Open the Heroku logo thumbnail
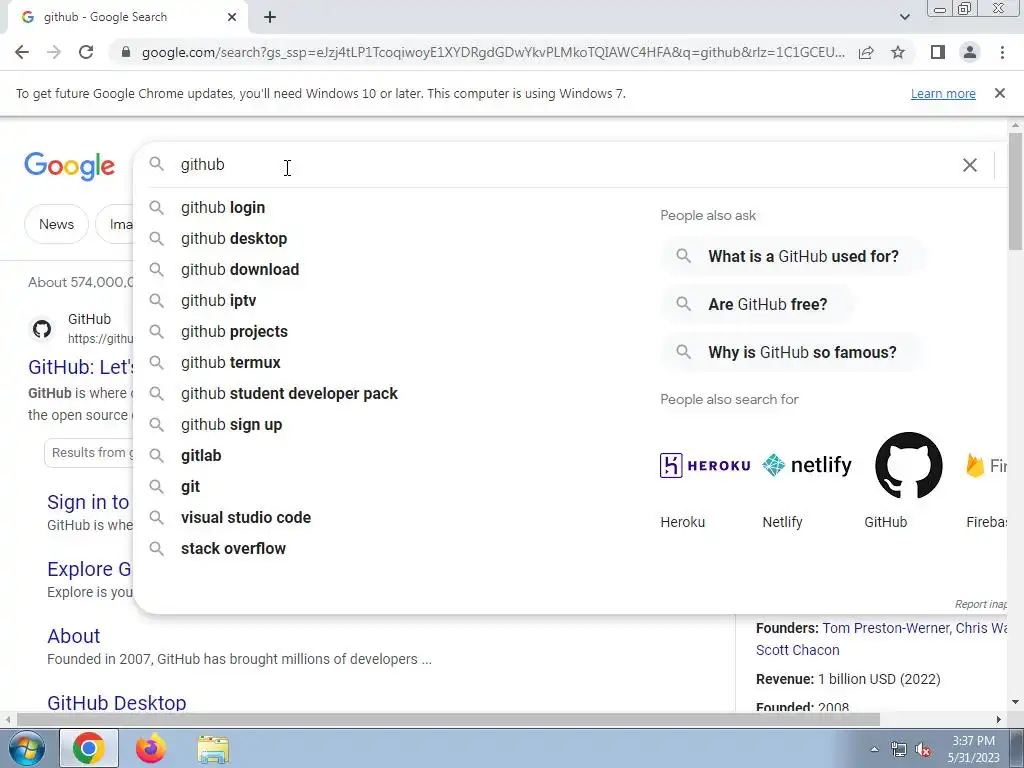1024x768 pixels. pyautogui.click(x=705, y=466)
